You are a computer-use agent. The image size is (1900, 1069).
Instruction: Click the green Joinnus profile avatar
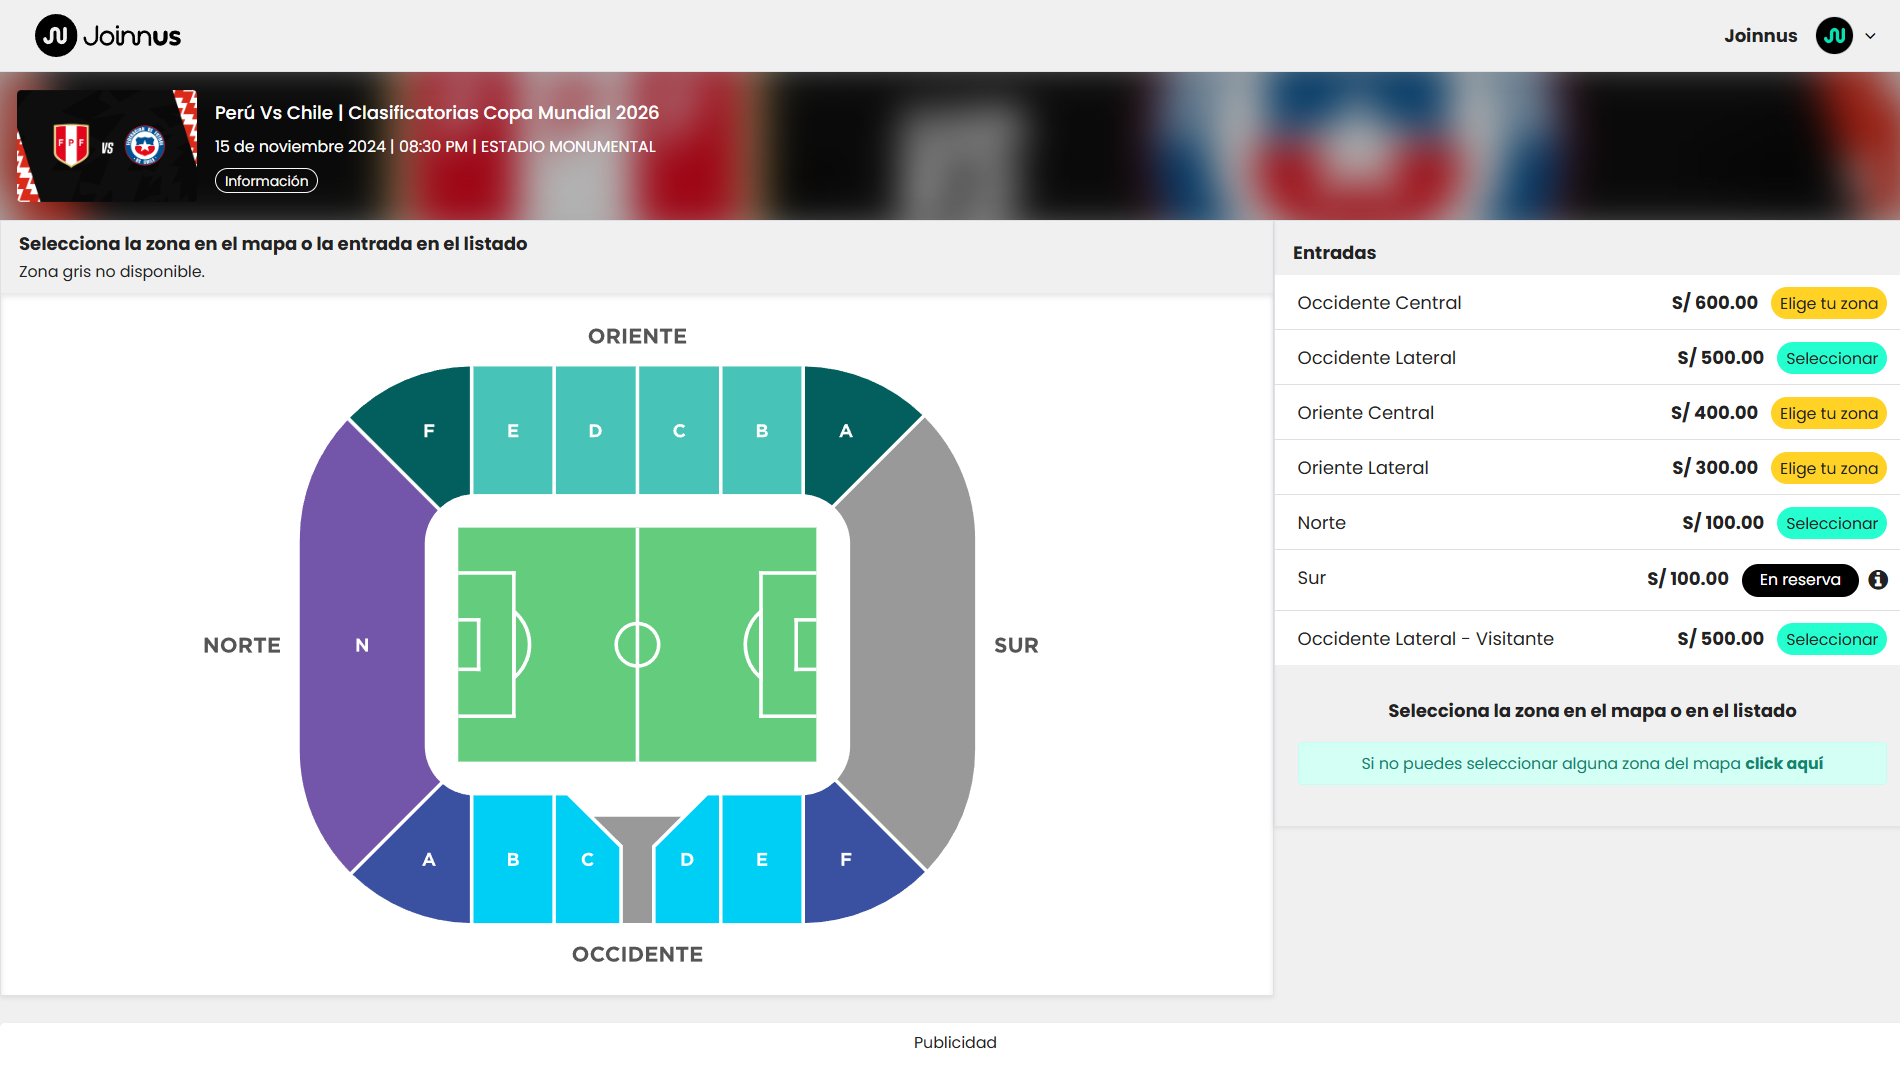pyautogui.click(x=1834, y=36)
